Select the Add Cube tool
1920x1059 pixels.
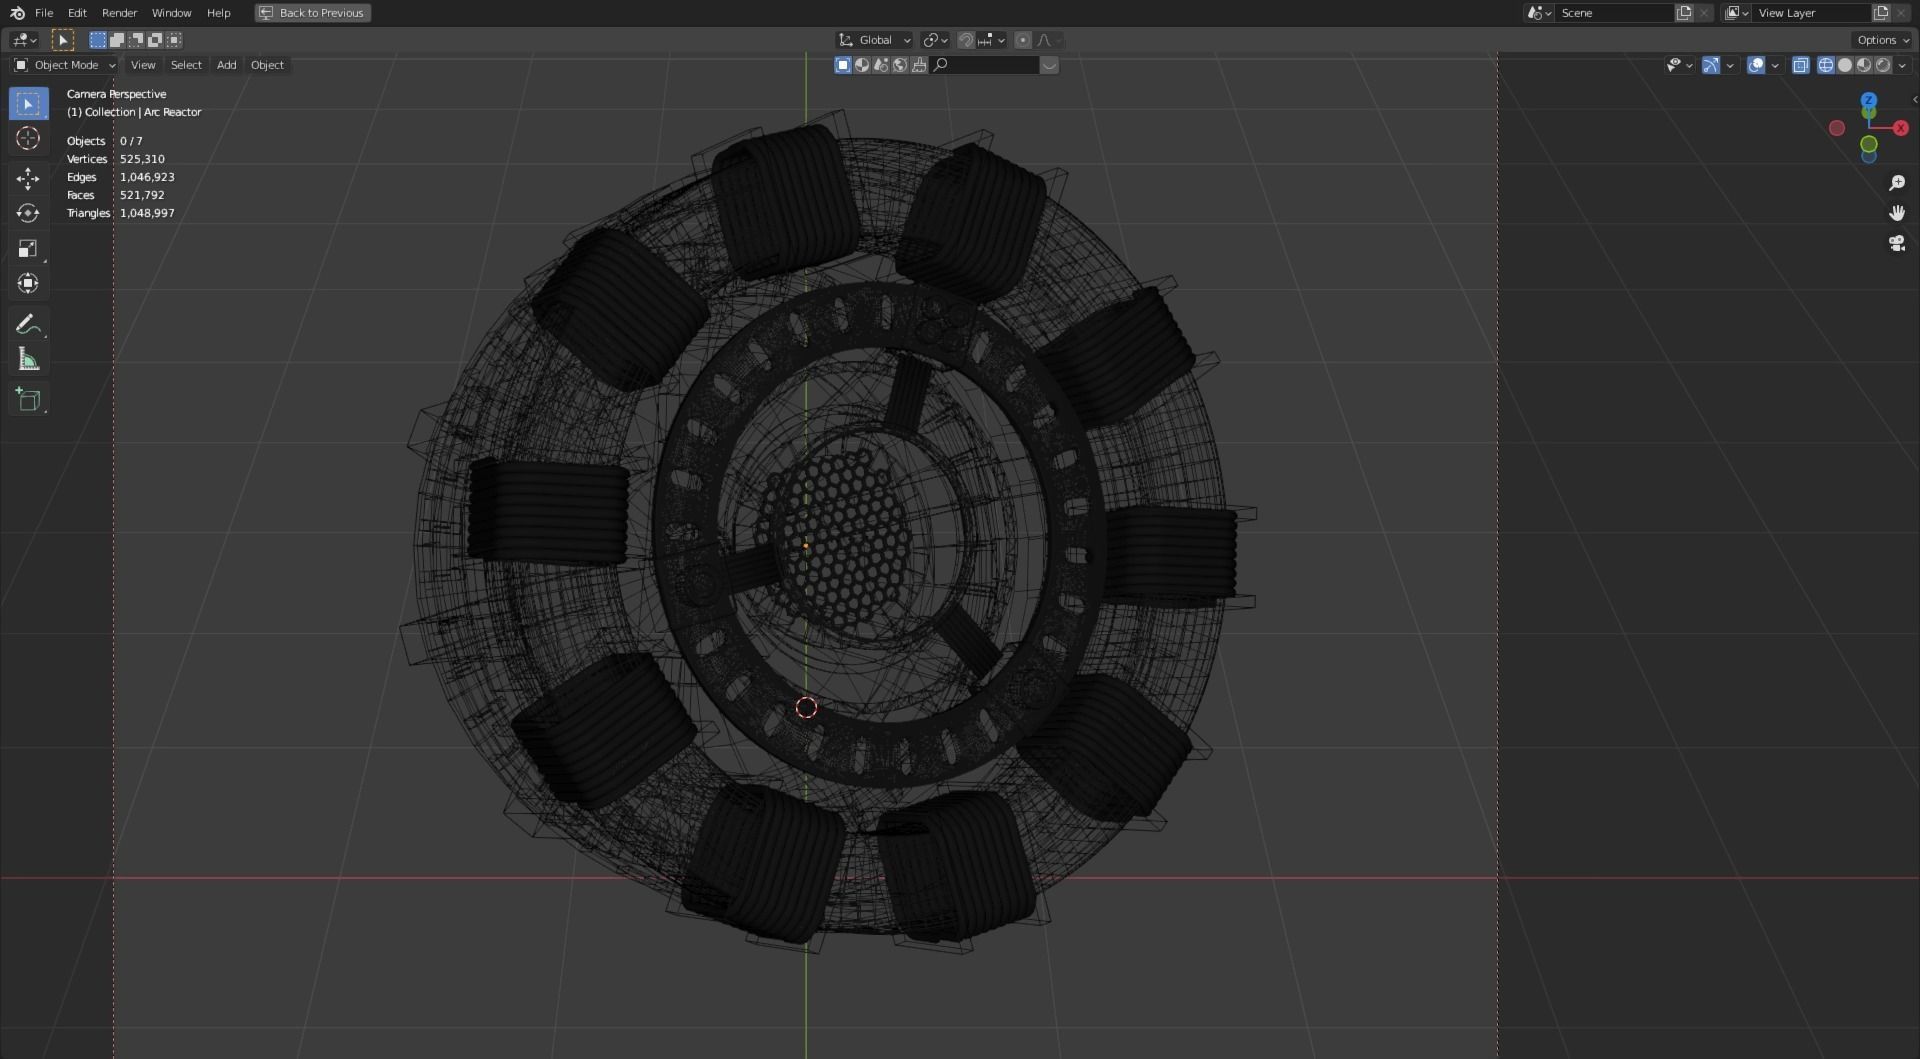point(28,400)
